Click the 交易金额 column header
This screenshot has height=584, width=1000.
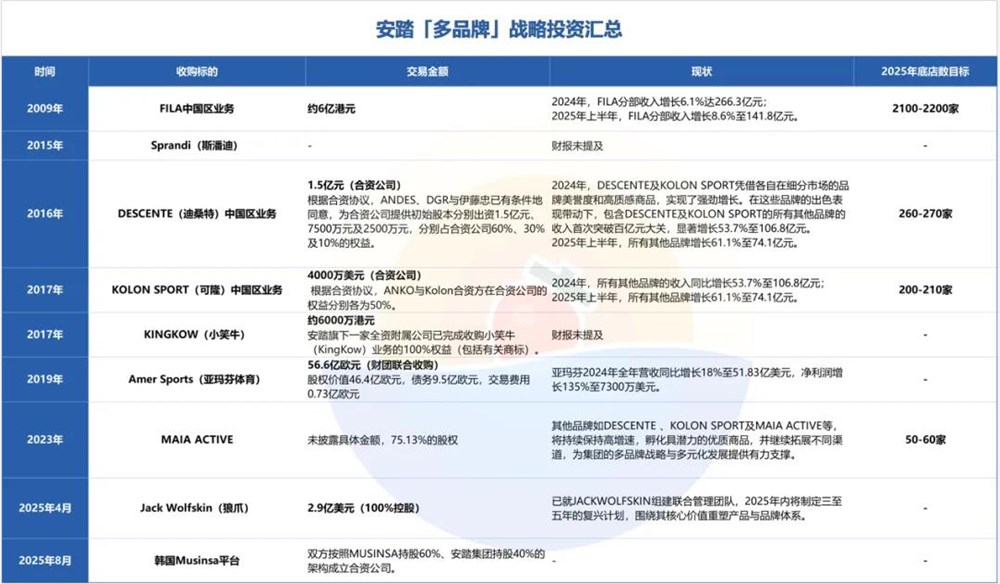click(x=426, y=71)
